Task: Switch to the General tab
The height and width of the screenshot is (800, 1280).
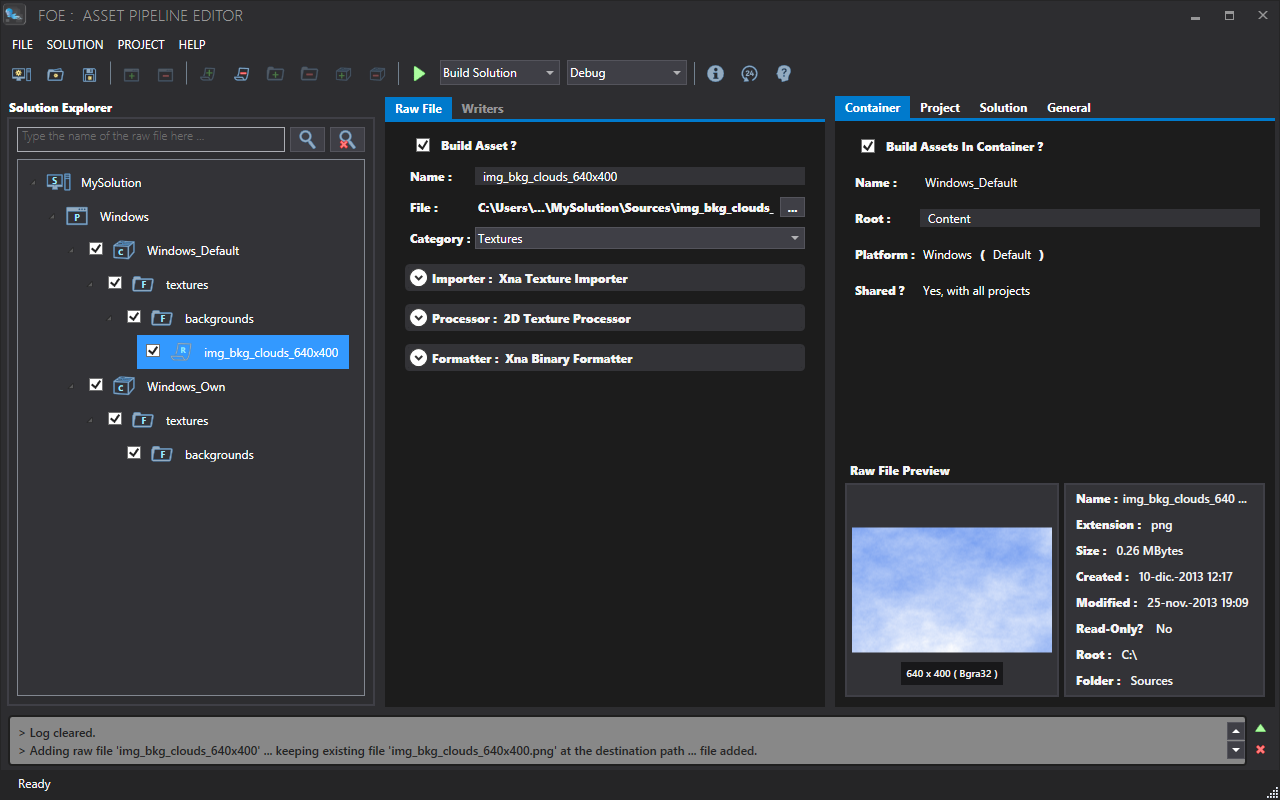Action: [x=1069, y=108]
